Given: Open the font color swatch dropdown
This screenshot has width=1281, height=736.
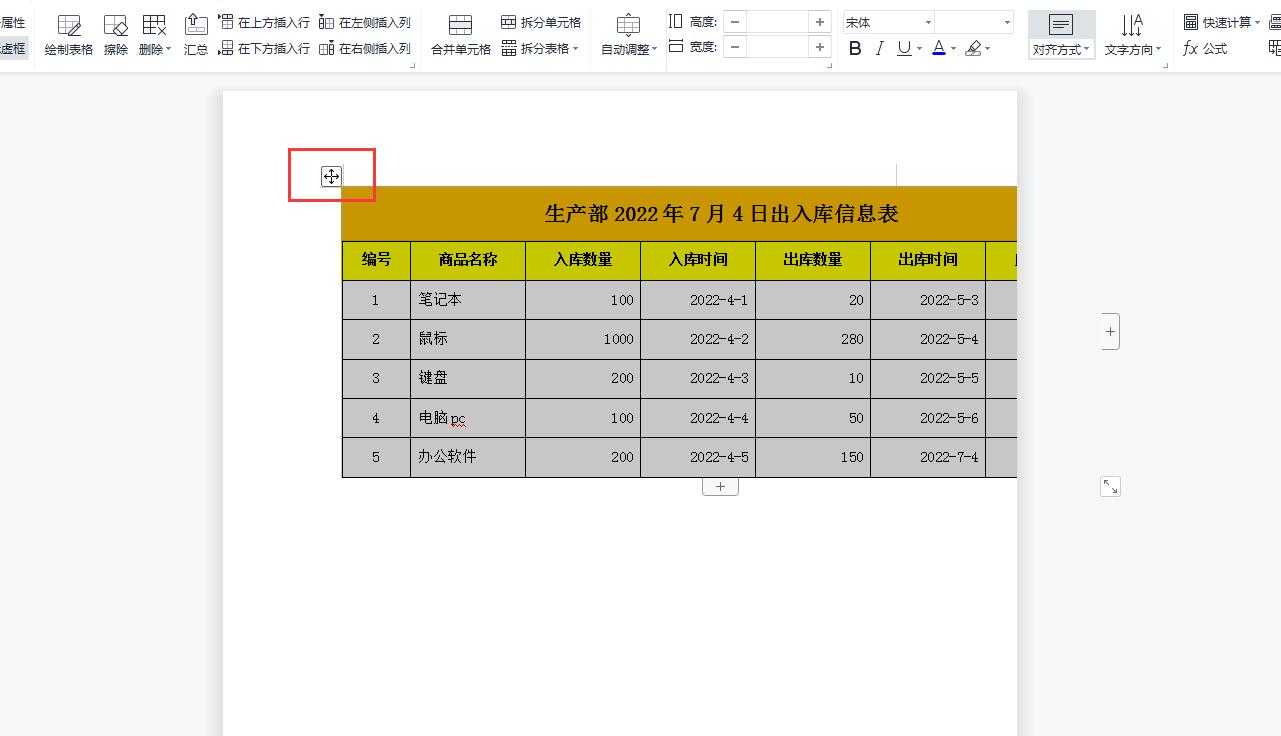Looking at the screenshot, I should [952, 47].
